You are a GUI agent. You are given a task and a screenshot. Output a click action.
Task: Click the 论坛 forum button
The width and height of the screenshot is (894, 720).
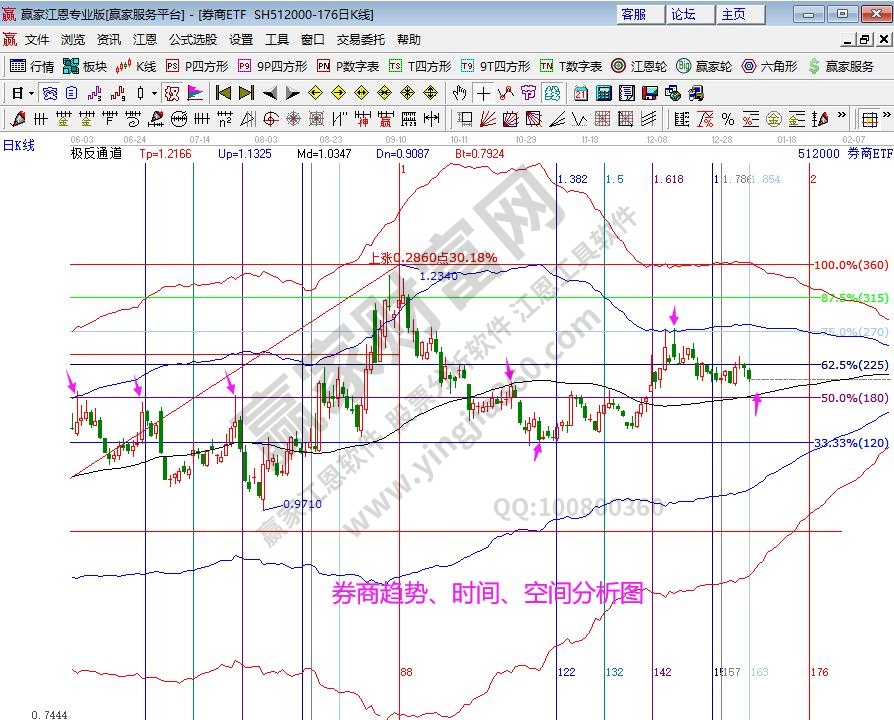point(684,14)
